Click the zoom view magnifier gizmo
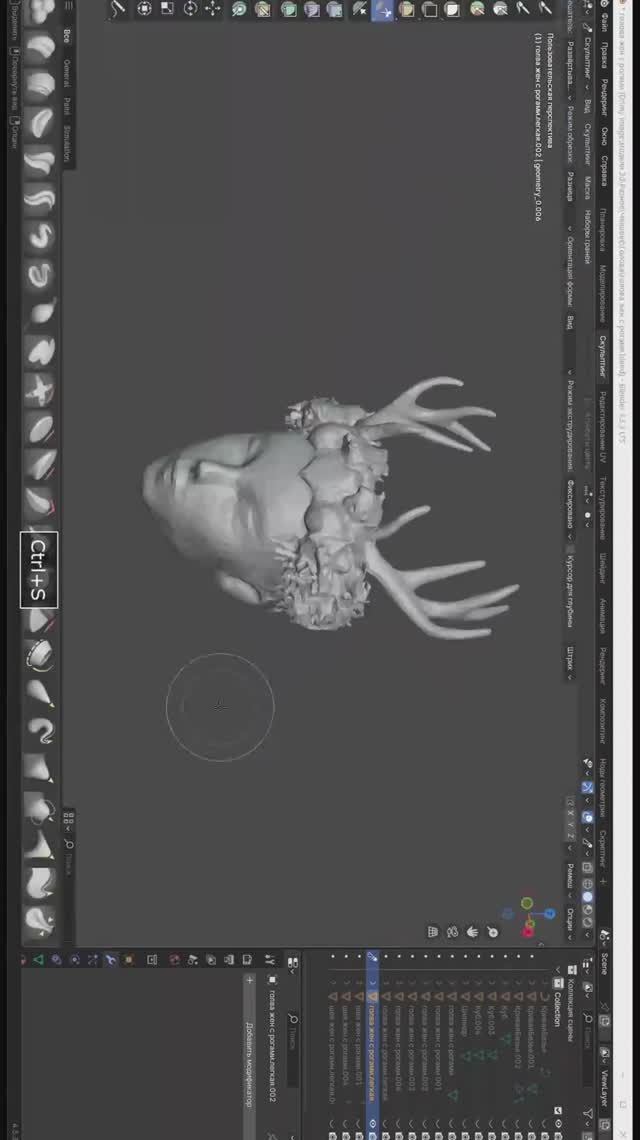Screen dimensions: 640x1140 pyautogui.click(x=492, y=932)
